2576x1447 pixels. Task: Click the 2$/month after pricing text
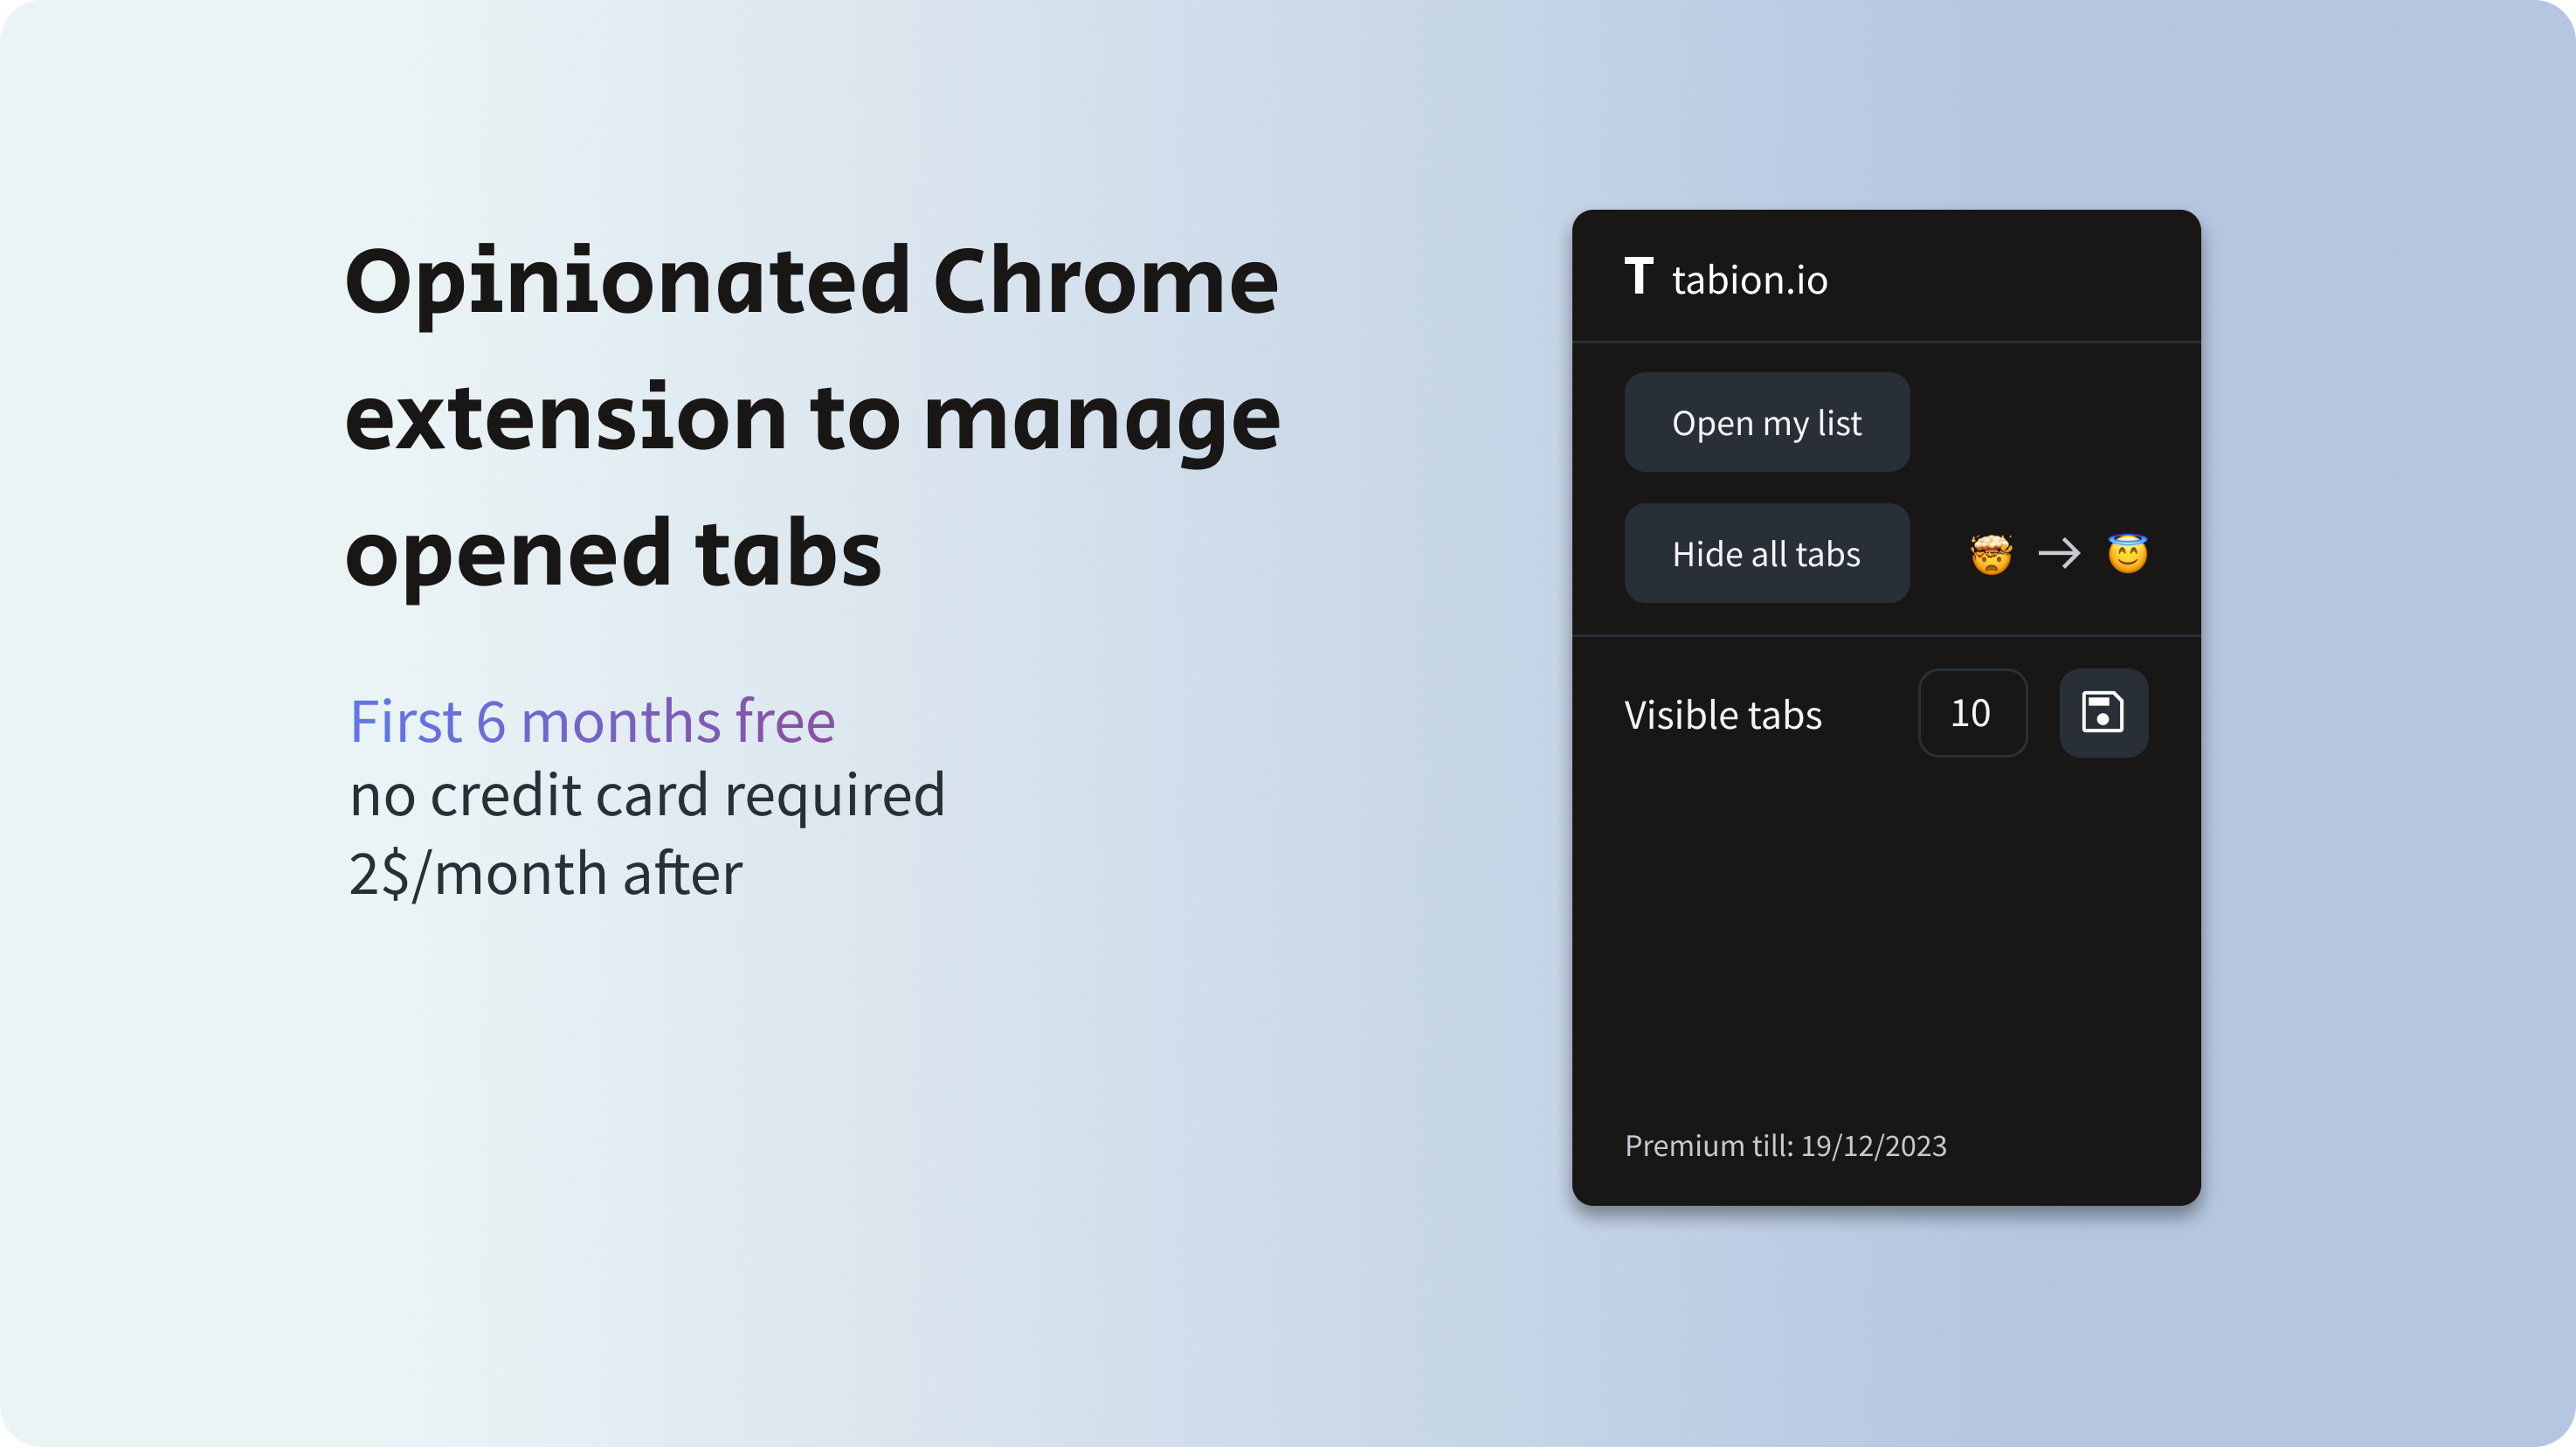pos(545,873)
